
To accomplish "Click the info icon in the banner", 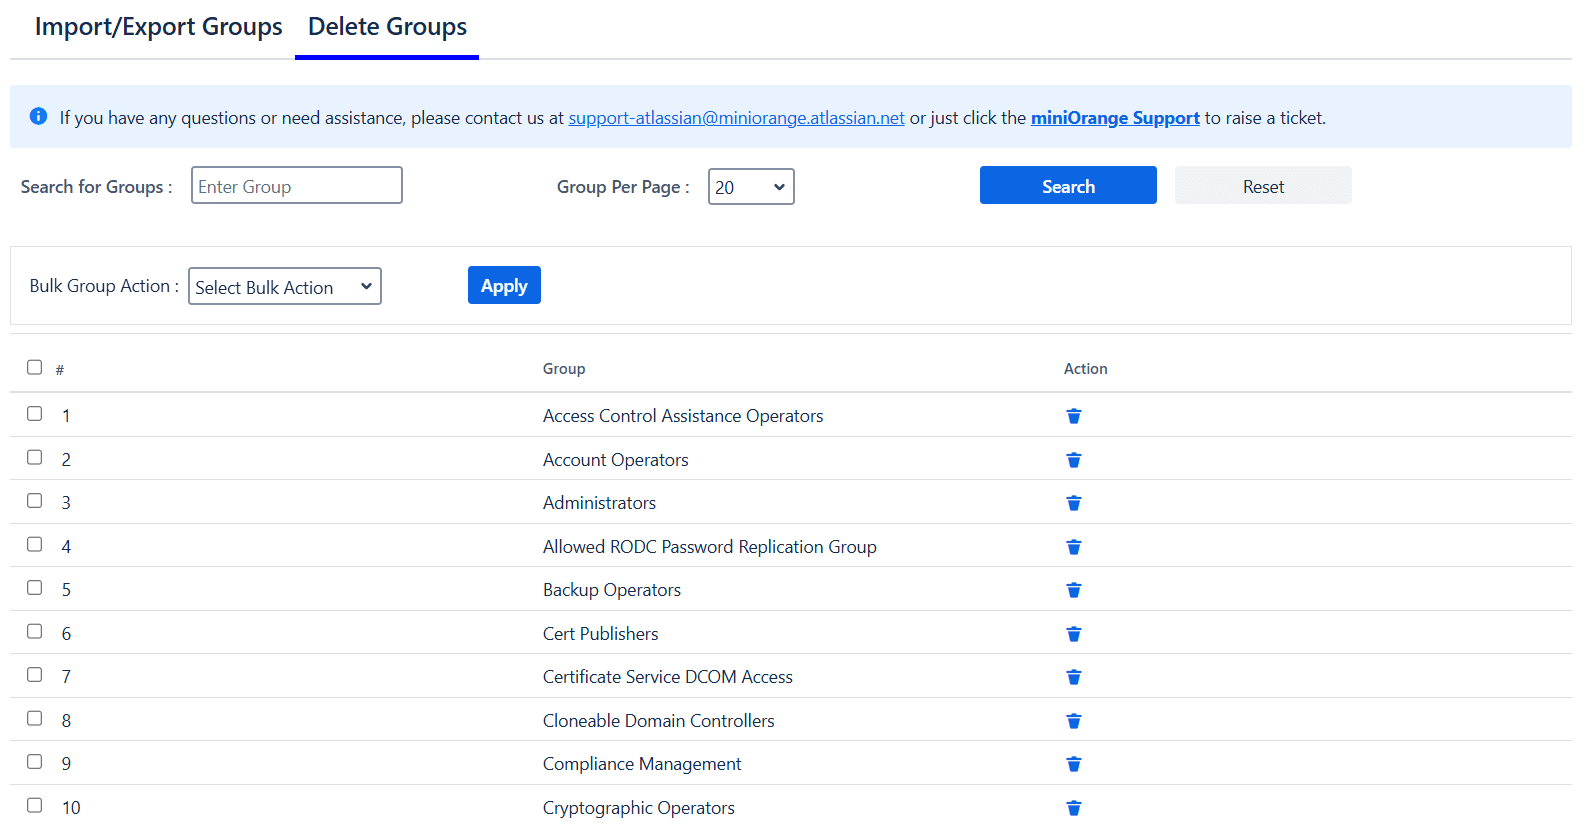I will pos(38,117).
